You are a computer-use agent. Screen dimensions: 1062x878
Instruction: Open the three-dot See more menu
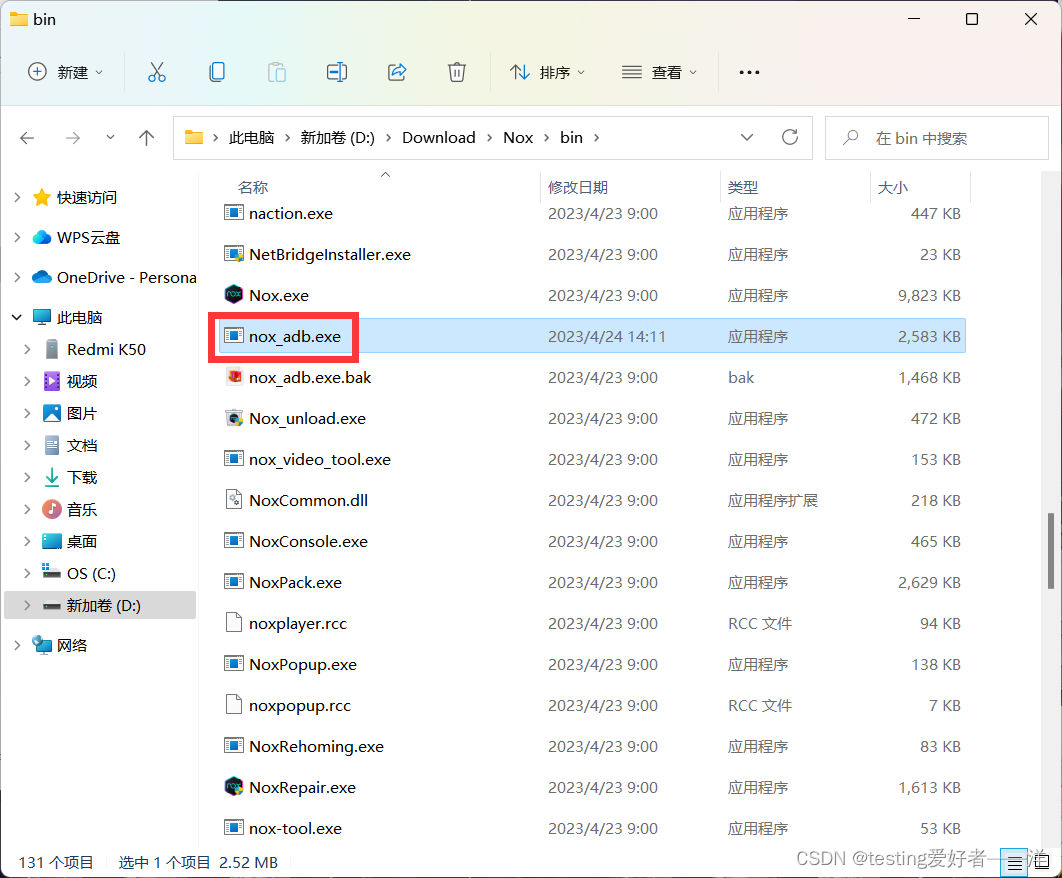point(749,72)
